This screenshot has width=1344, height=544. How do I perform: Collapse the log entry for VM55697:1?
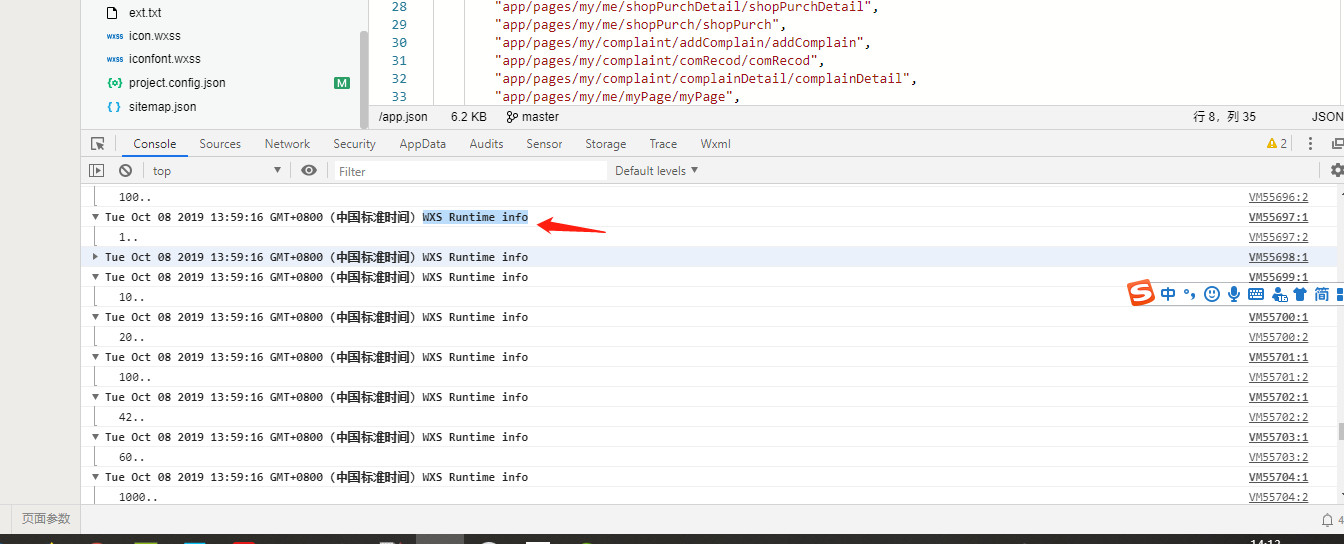96,217
